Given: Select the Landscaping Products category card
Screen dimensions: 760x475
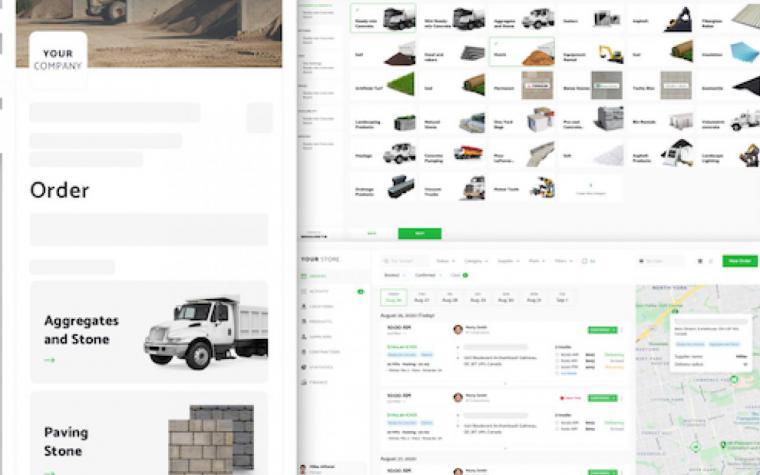Looking at the screenshot, I should [383, 119].
